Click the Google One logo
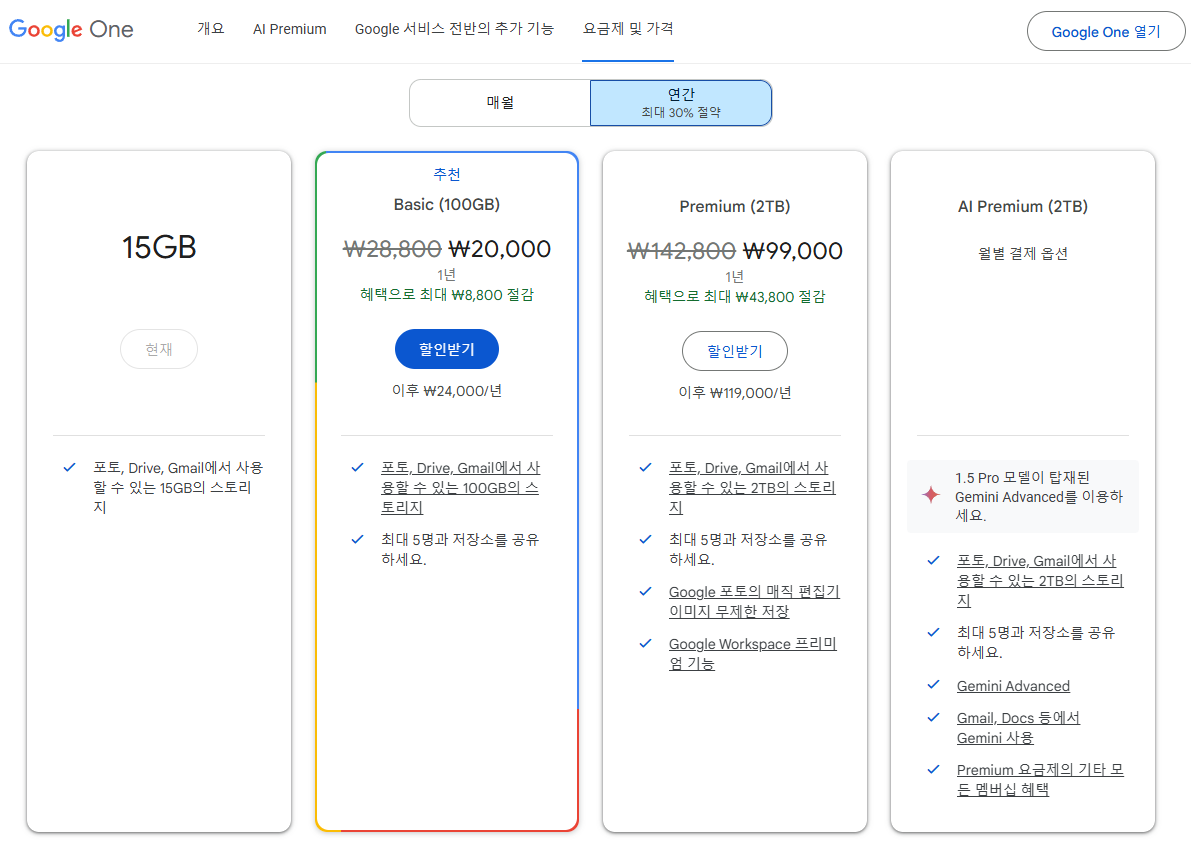Image resolution: width=1191 pixels, height=855 pixels. (x=70, y=30)
